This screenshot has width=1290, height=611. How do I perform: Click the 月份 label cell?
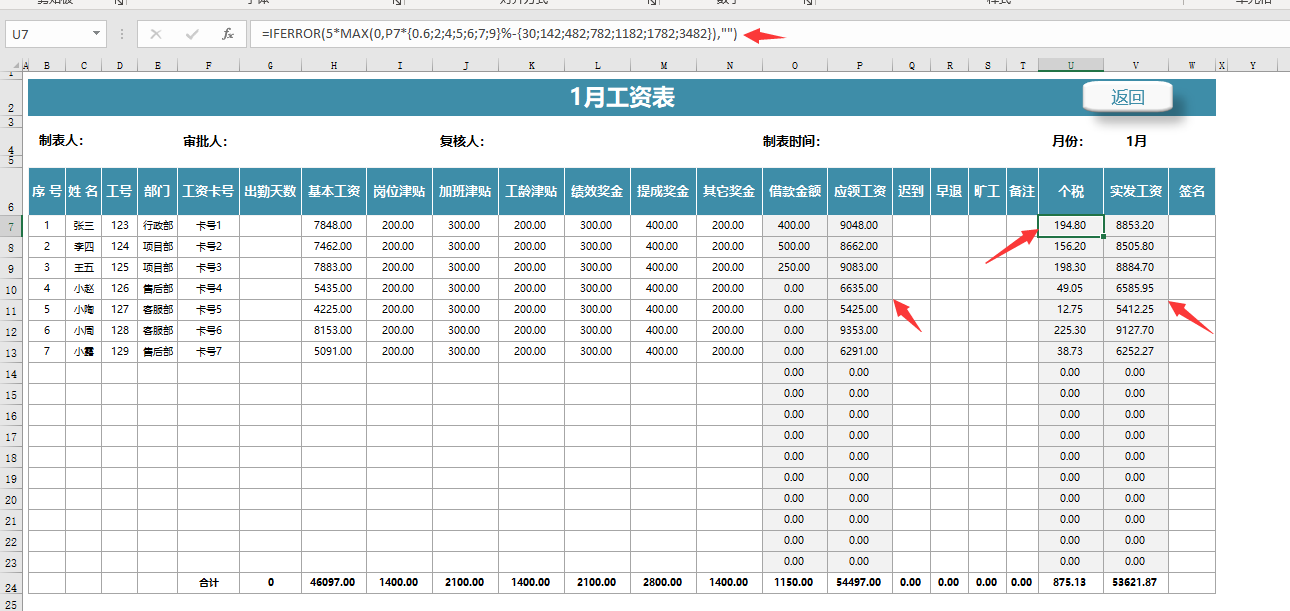click(x=1067, y=141)
